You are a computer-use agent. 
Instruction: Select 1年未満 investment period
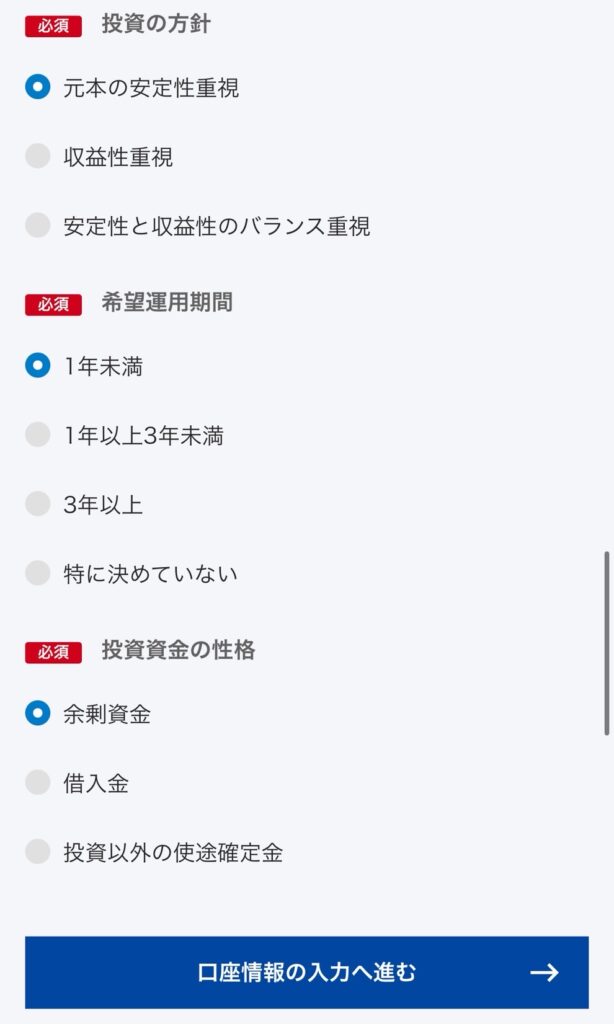[37, 366]
